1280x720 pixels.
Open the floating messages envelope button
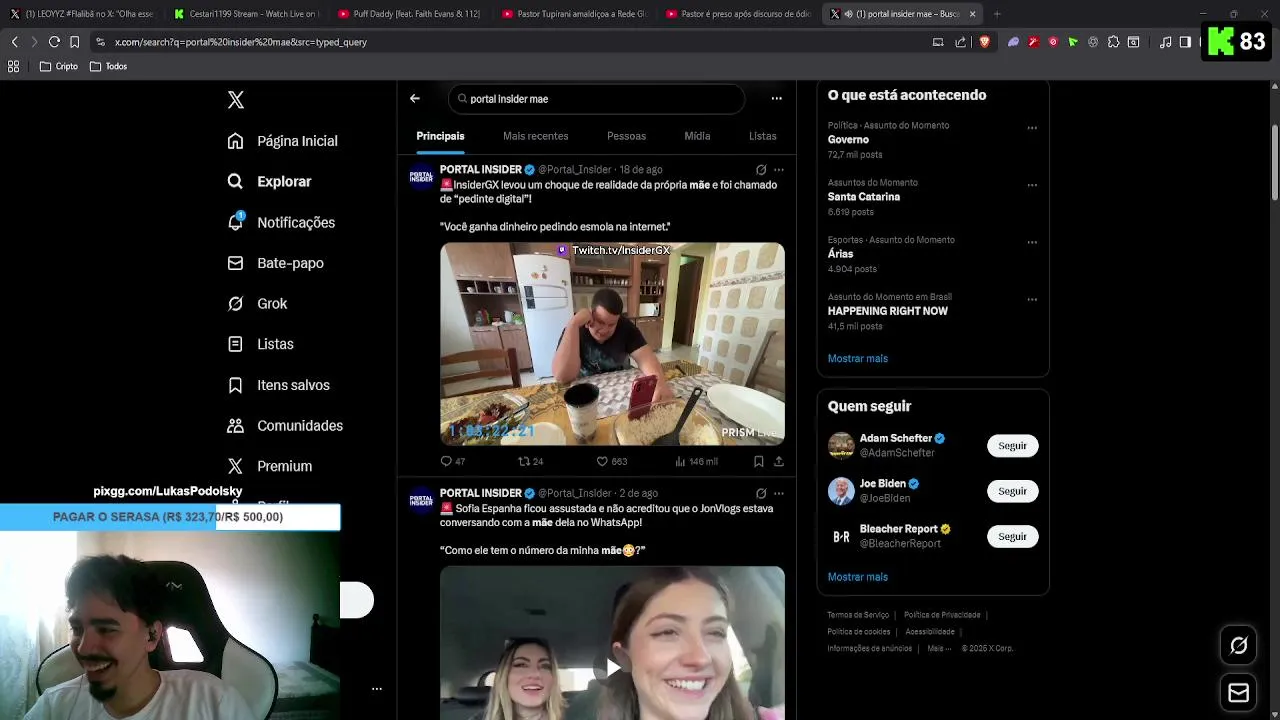coord(1238,692)
